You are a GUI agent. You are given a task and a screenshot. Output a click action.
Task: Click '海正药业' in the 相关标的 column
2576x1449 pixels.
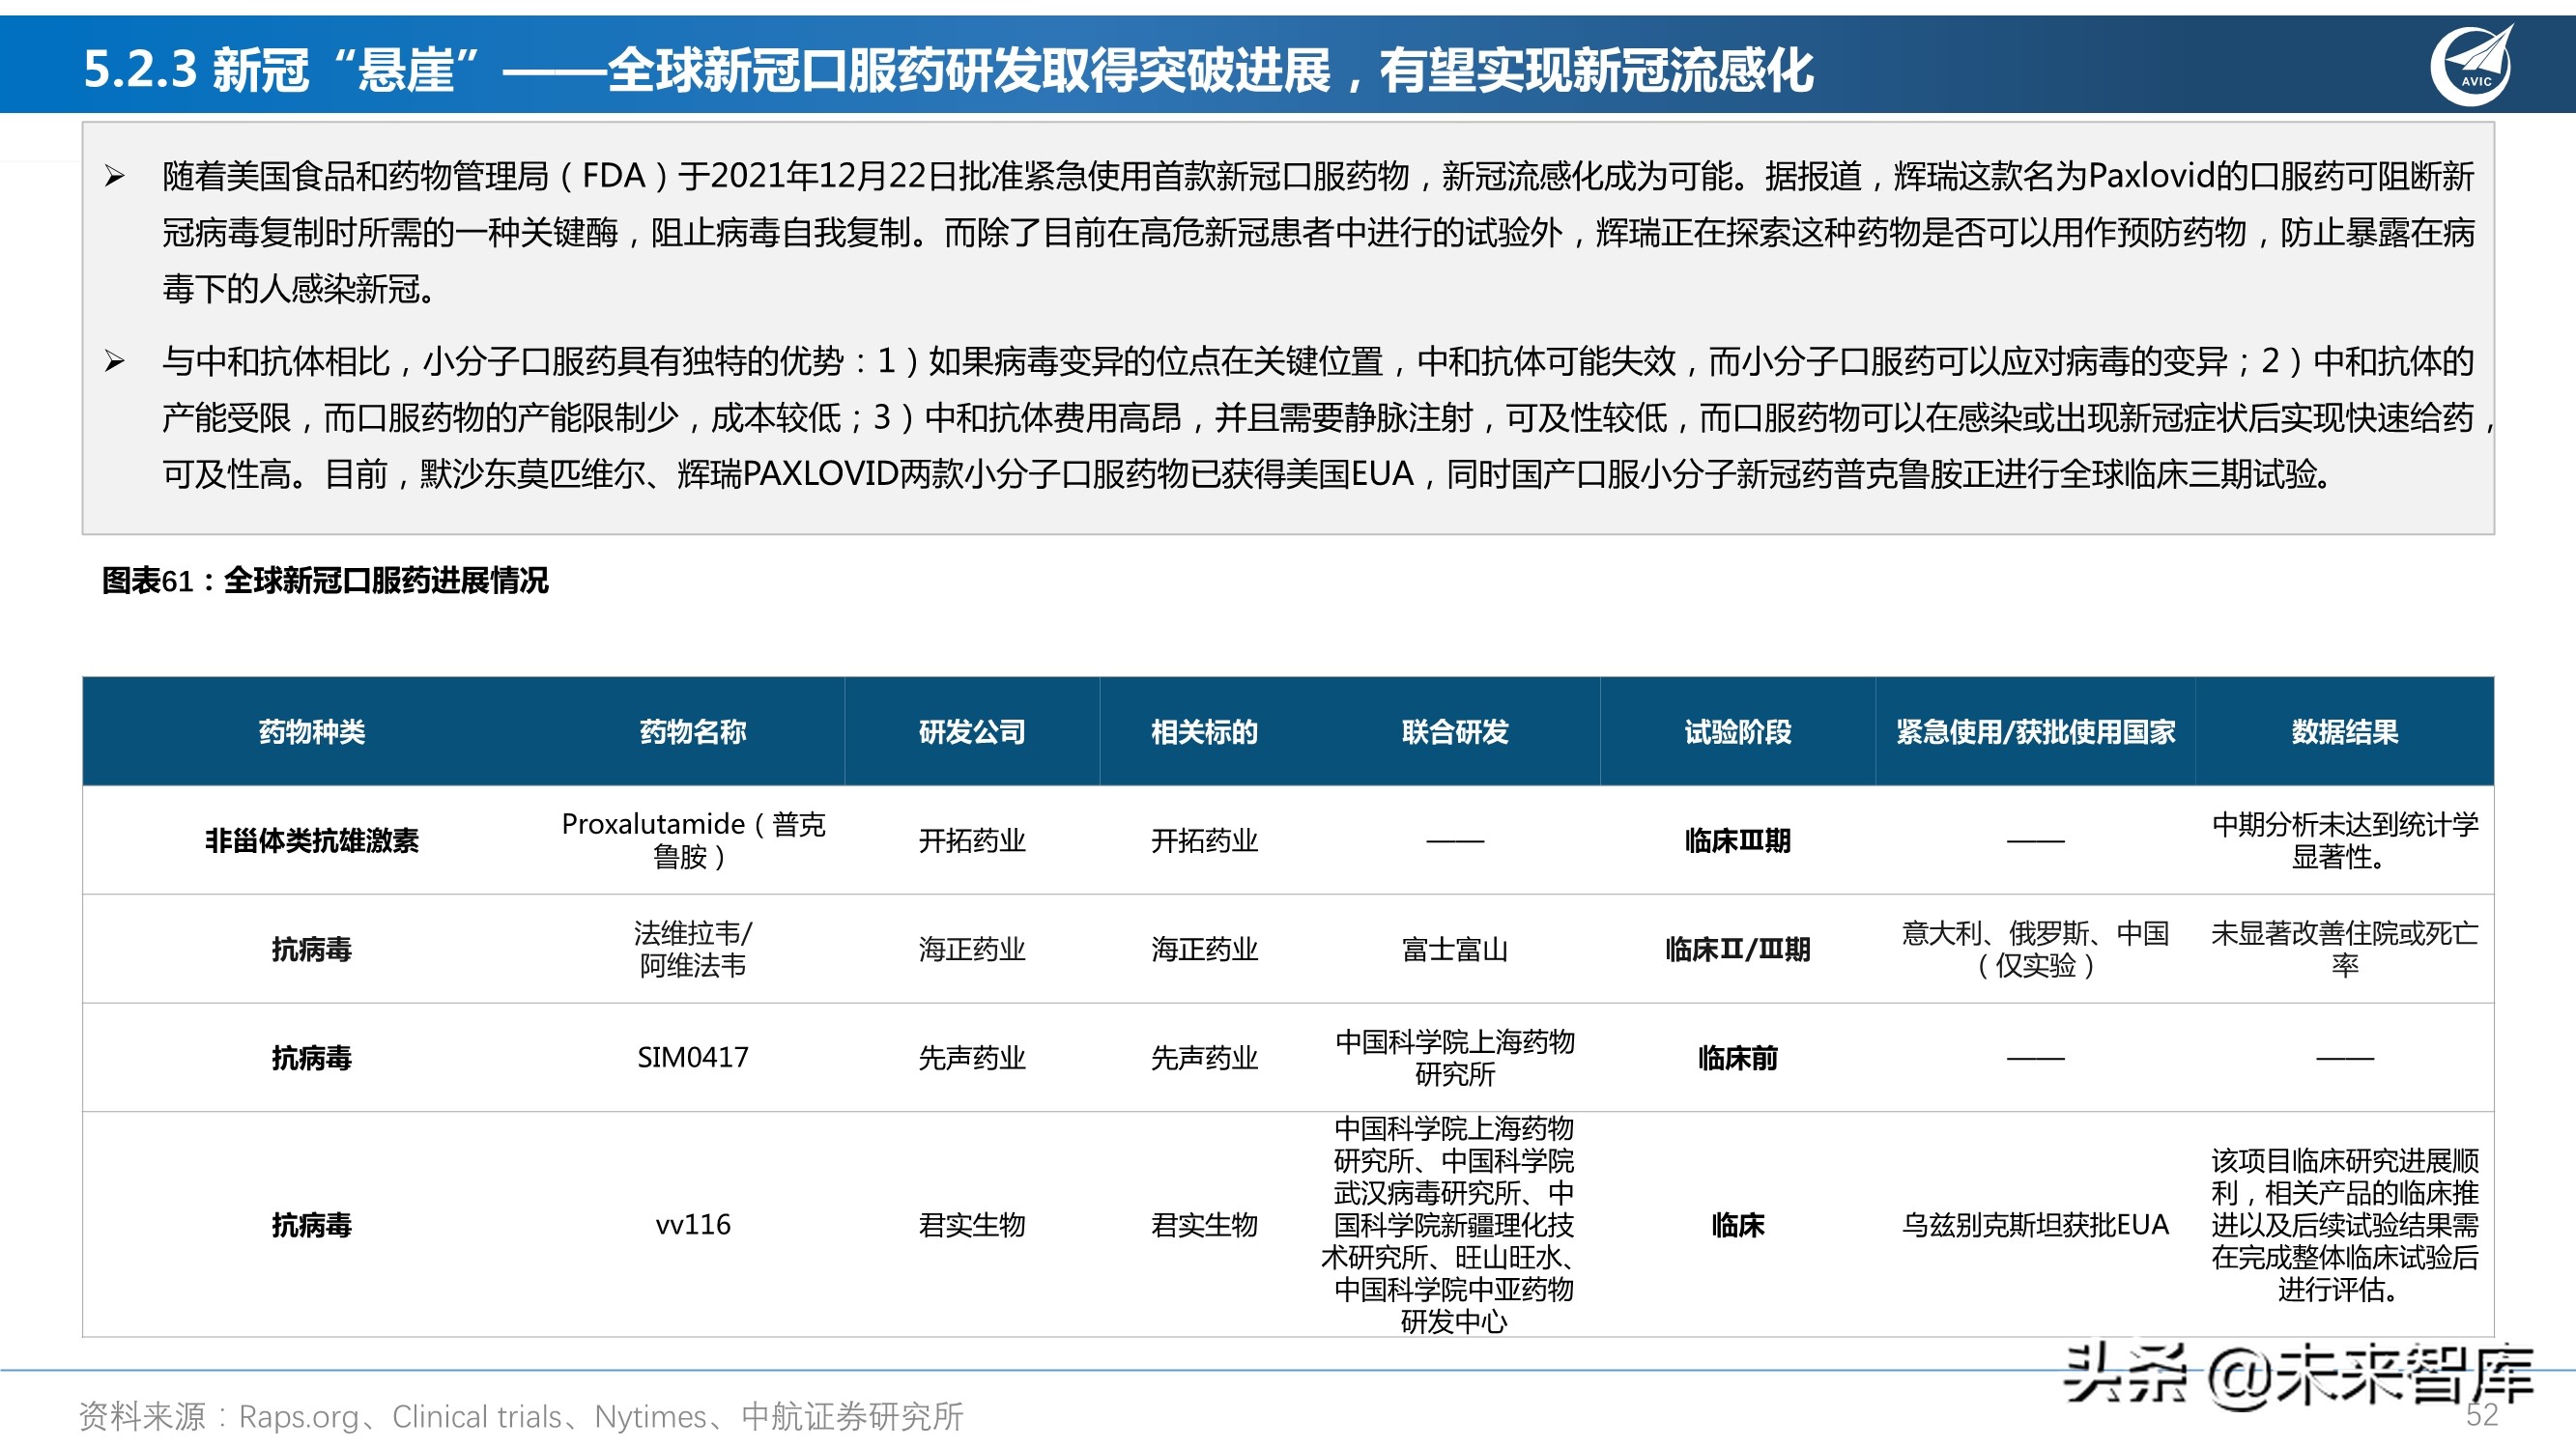pyautogui.click(x=1204, y=949)
